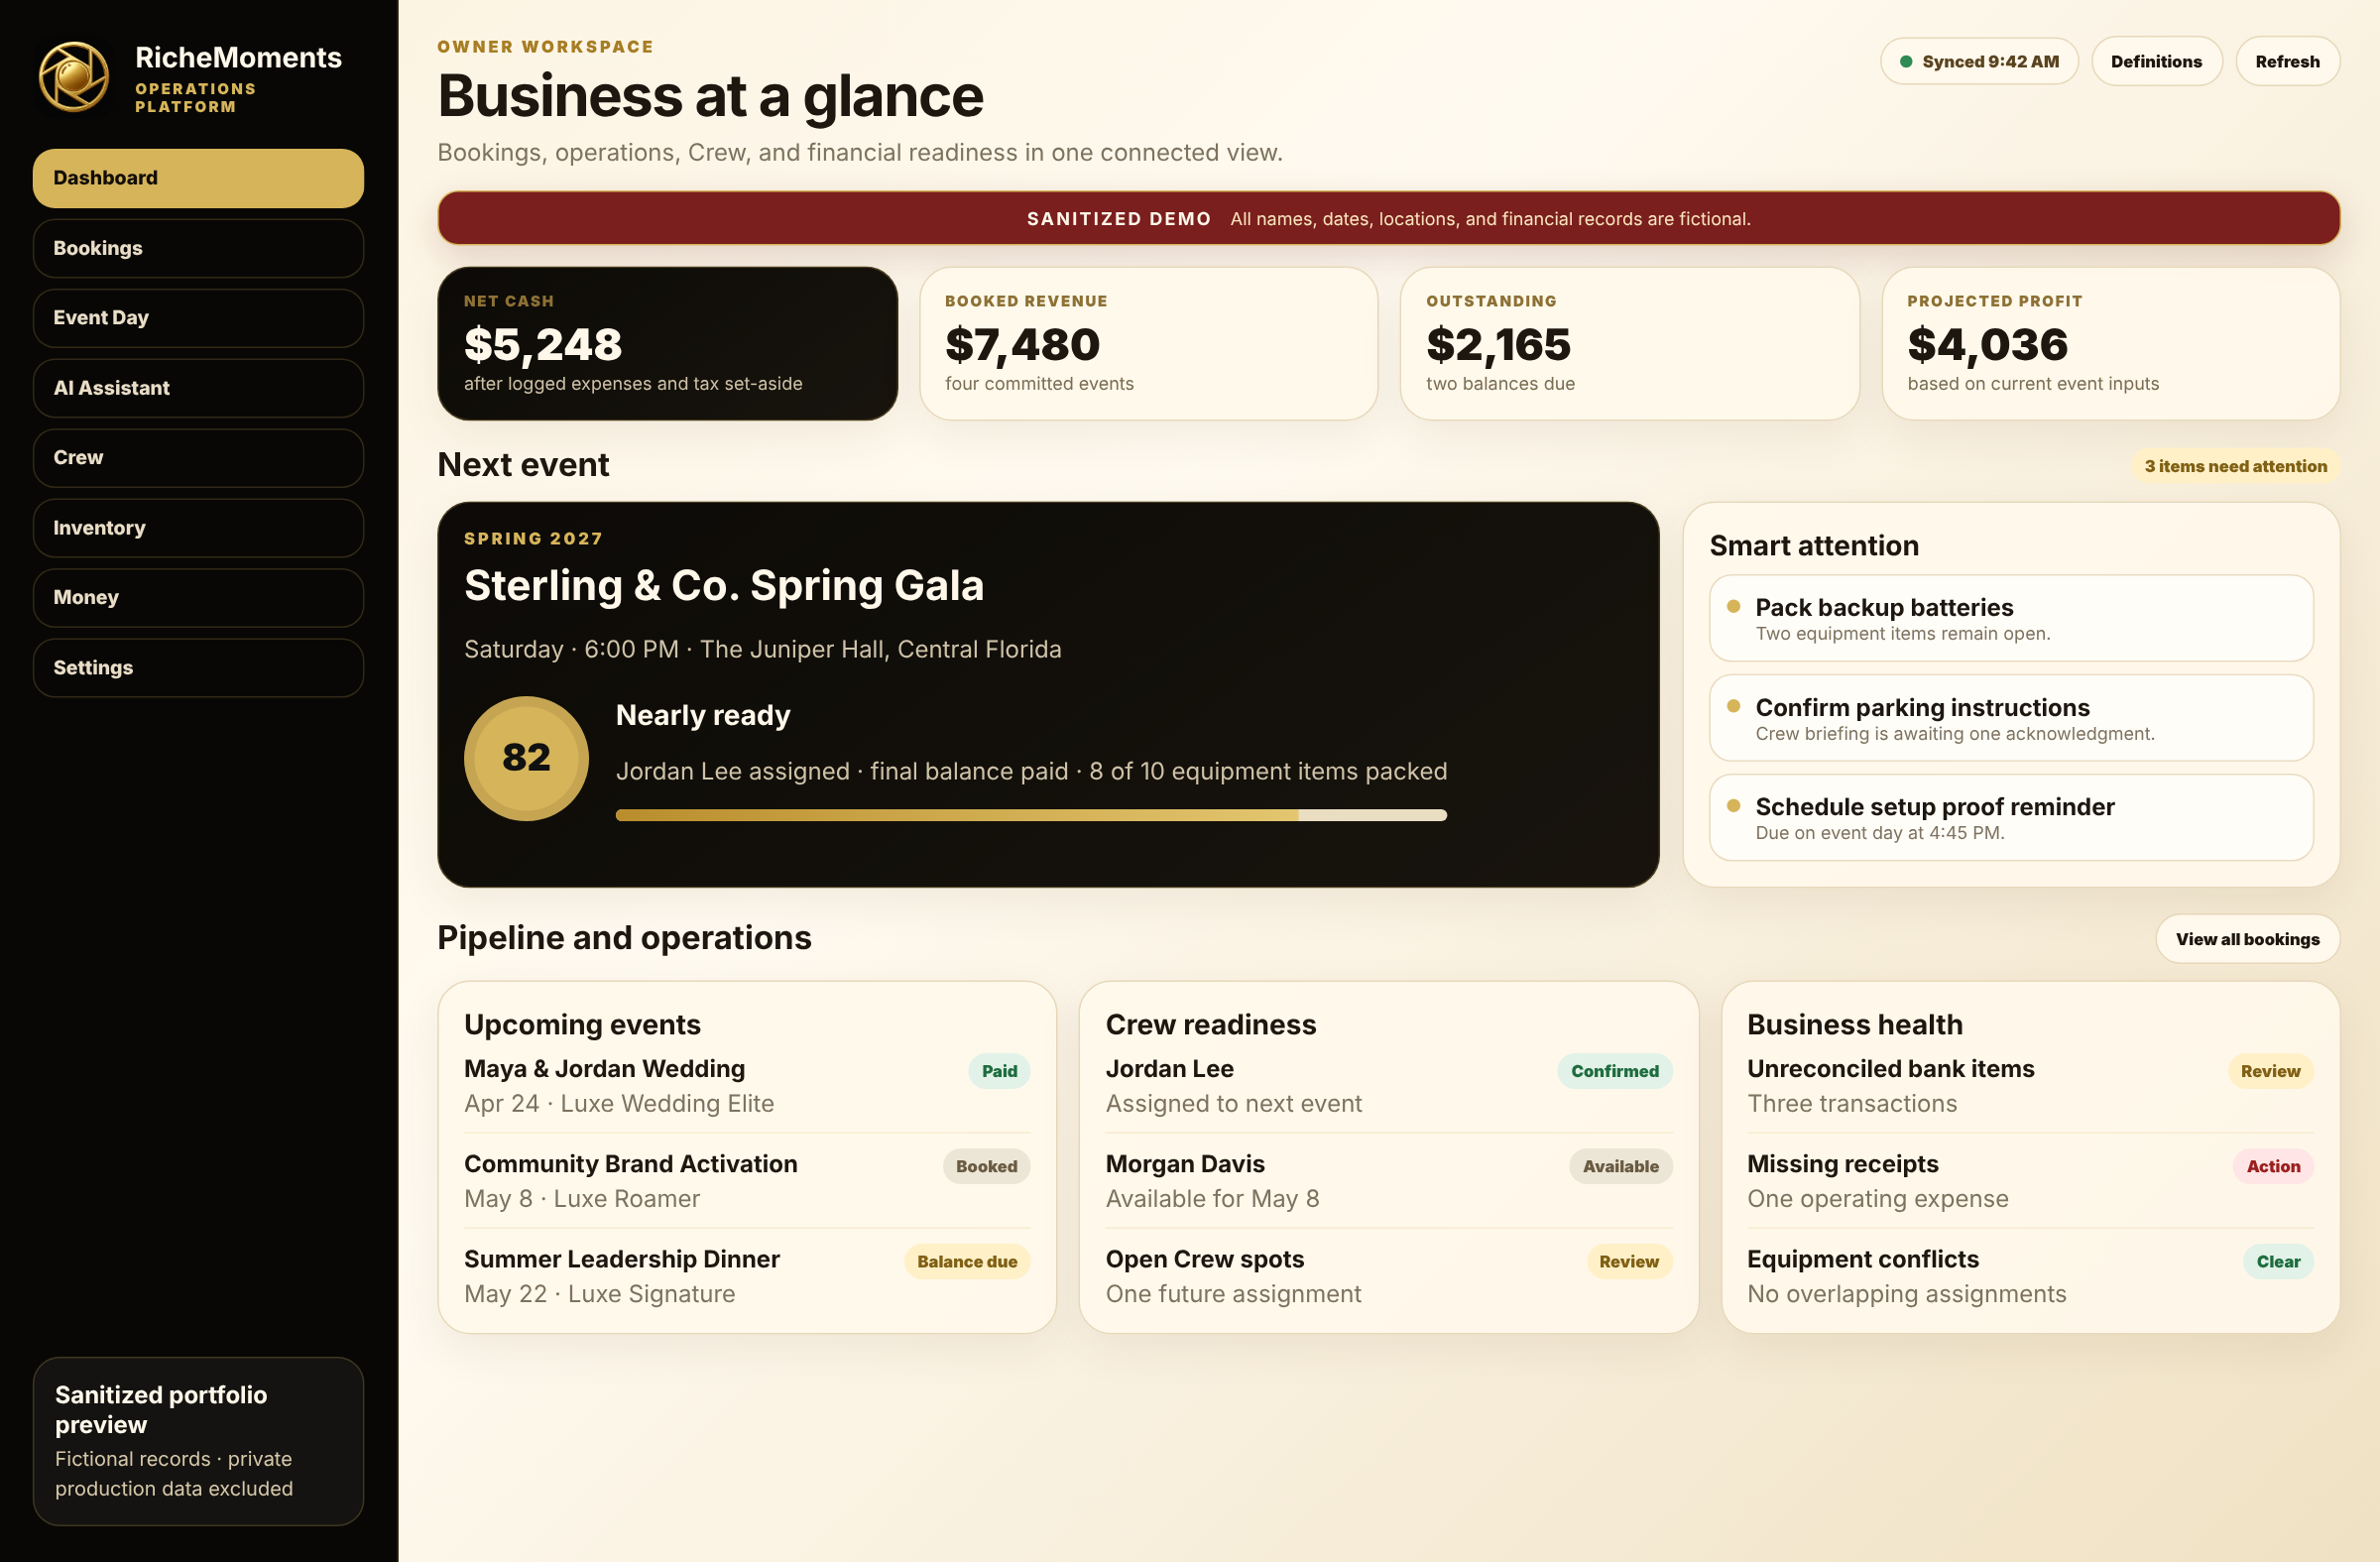Viewport: 2380px width, 1562px height.
Task: Click the Crew readiness heading
Action: point(1211,1025)
